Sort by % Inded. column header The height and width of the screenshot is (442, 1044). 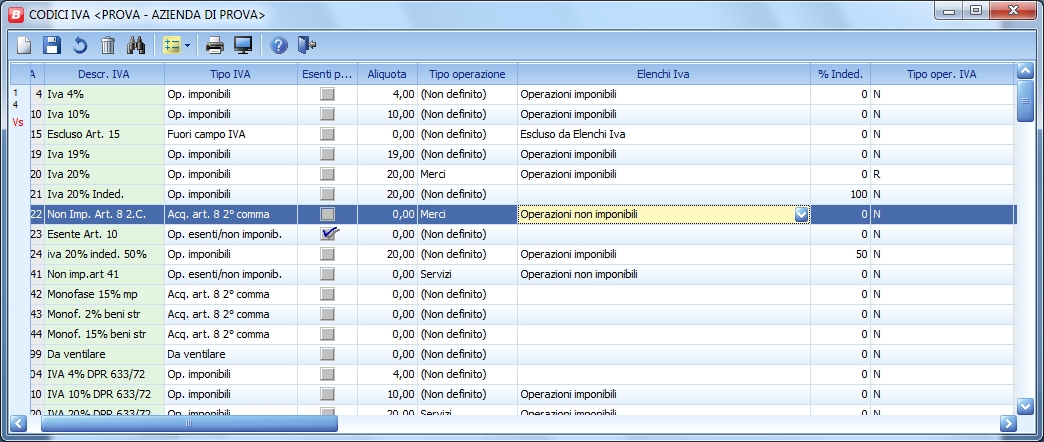(840, 75)
